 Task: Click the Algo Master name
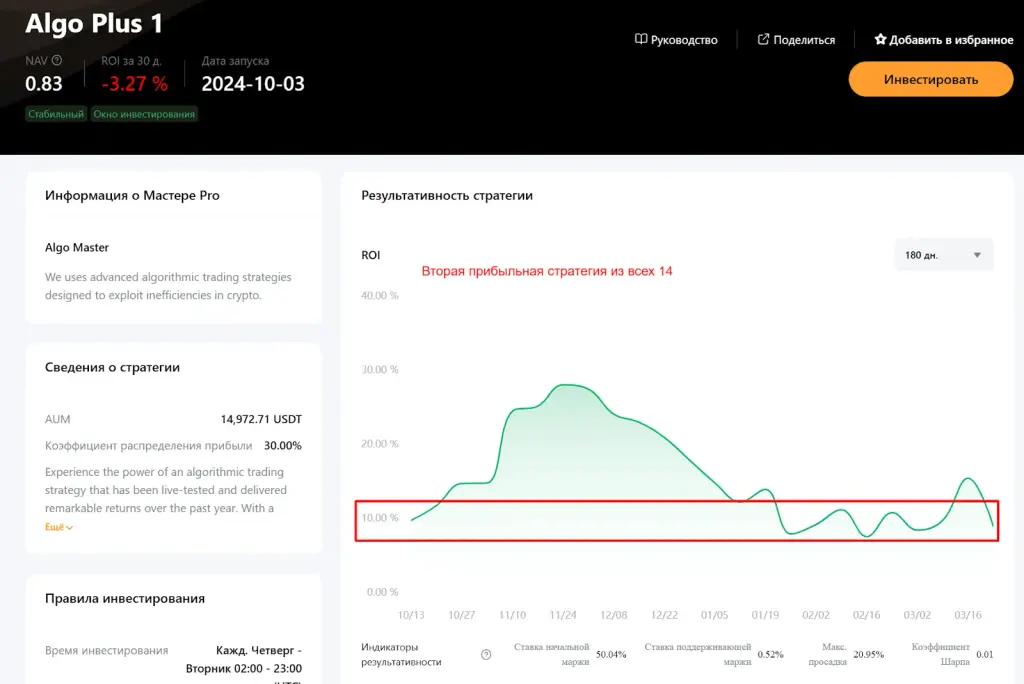pos(77,248)
